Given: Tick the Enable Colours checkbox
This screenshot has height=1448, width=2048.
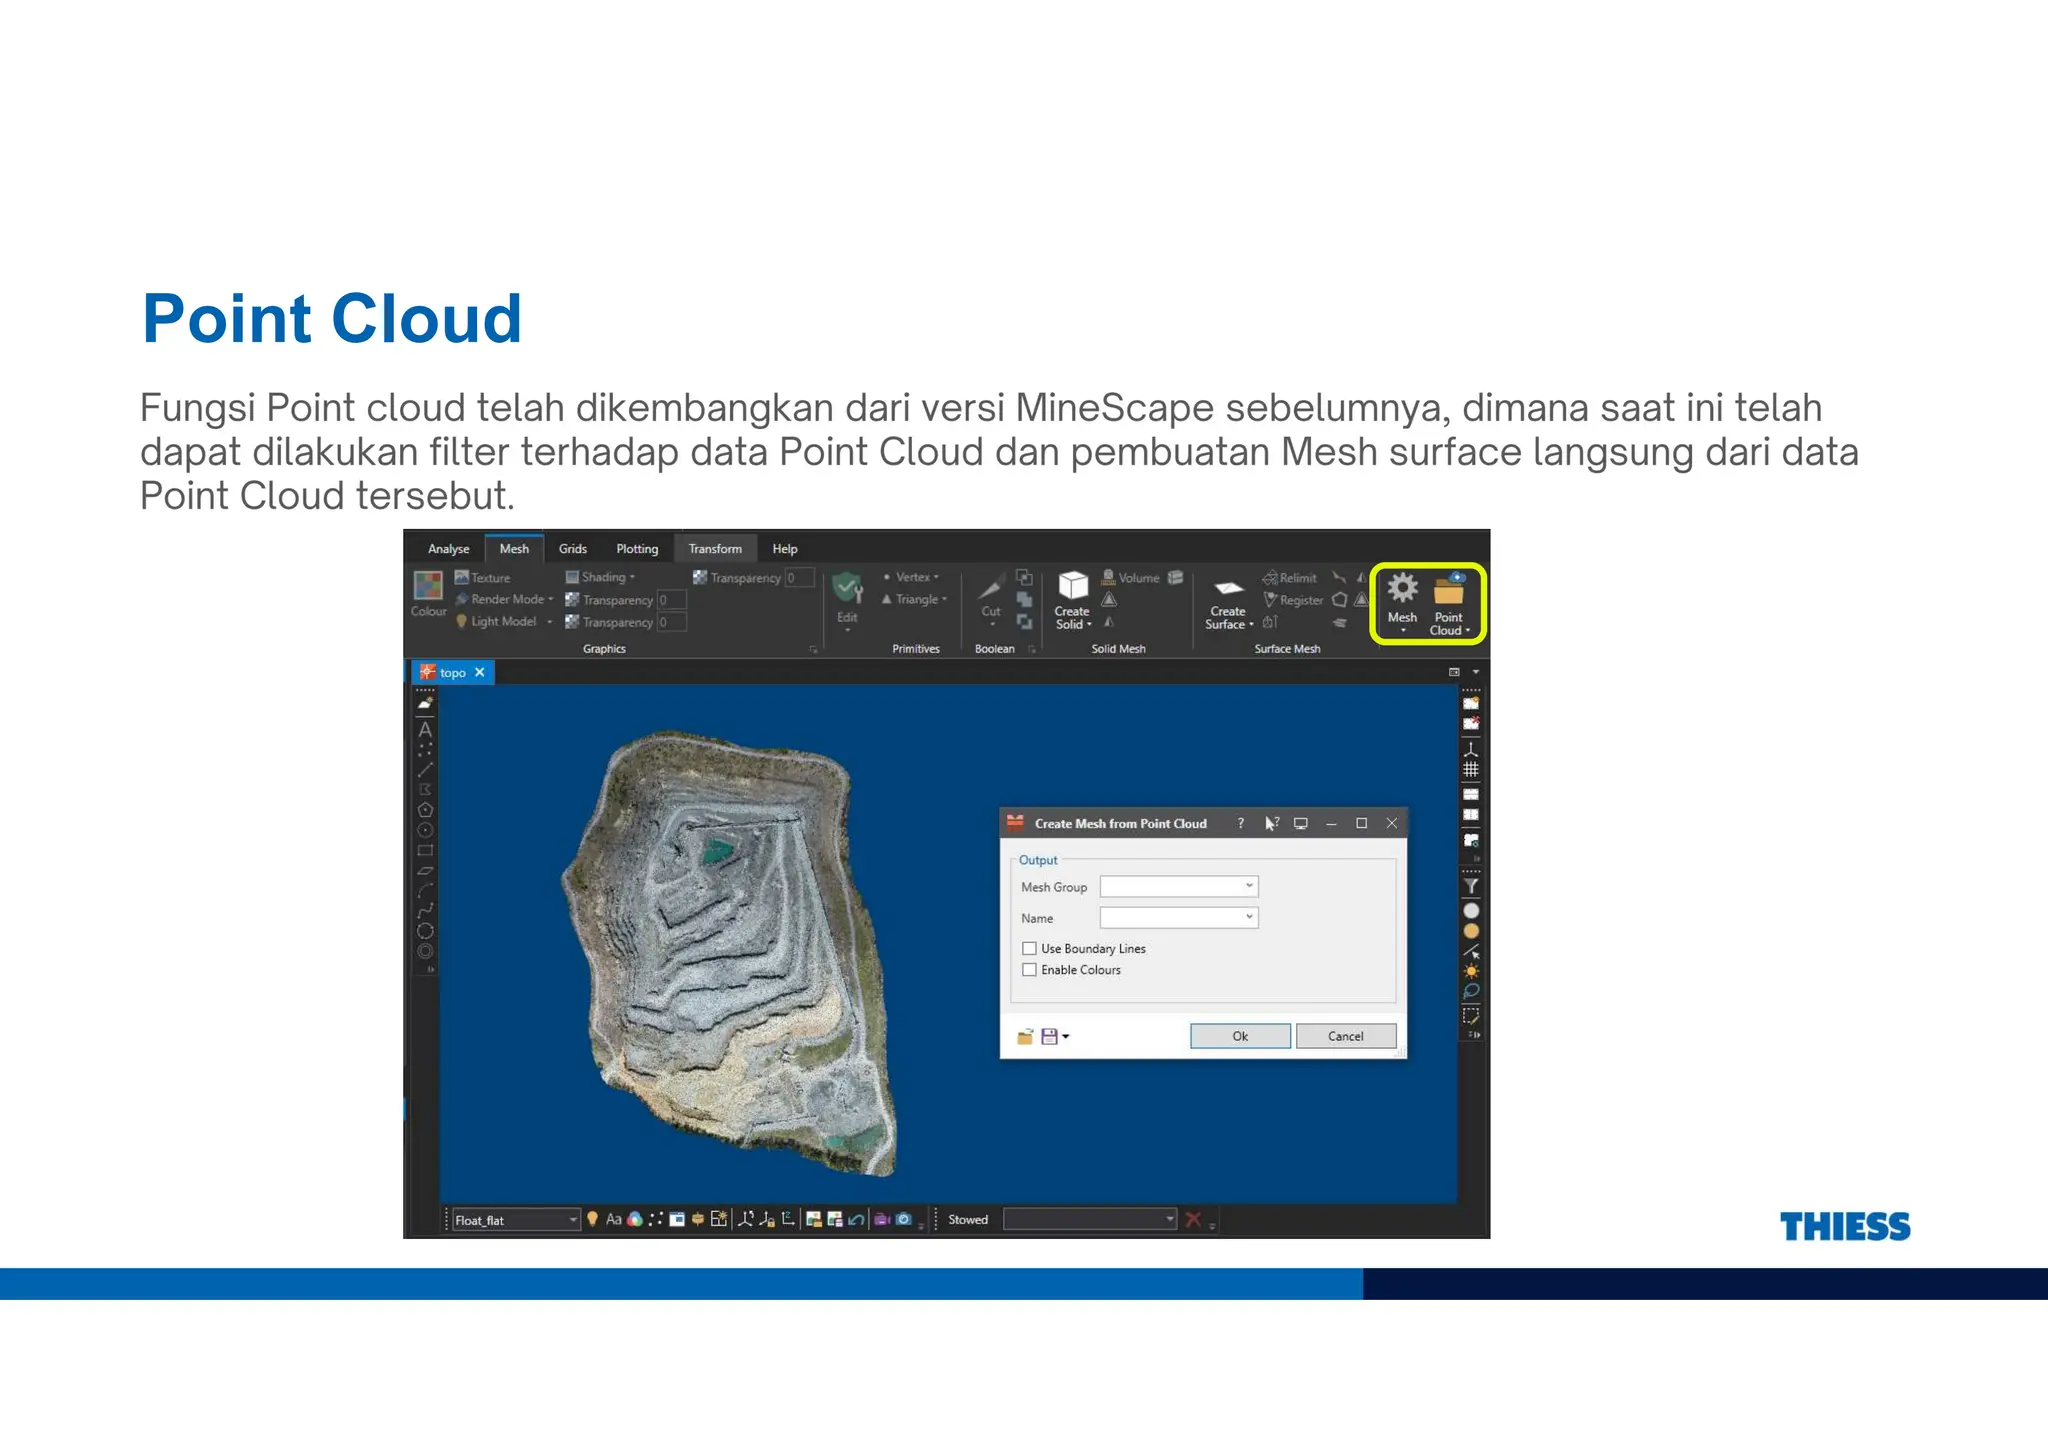Looking at the screenshot, I should (x=1029, y=970).
